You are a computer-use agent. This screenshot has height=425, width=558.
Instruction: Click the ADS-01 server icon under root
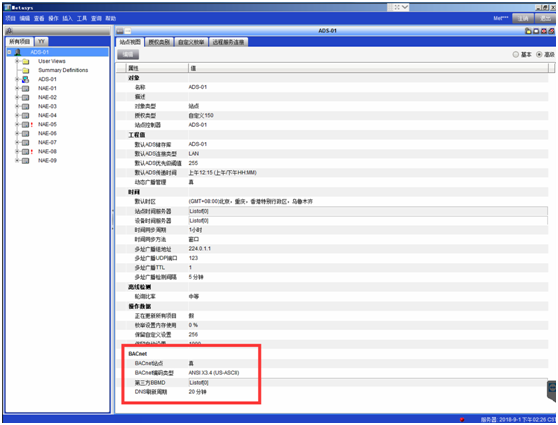pos(25,79)
